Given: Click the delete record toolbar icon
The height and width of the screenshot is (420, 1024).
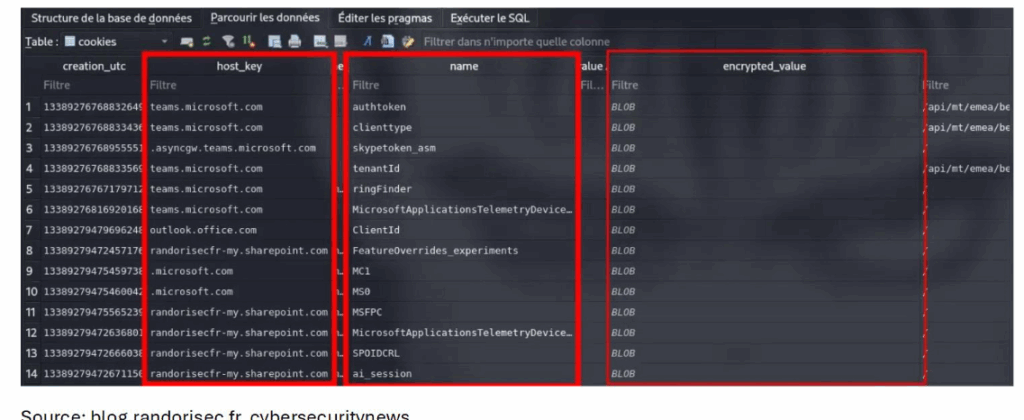Looking at the screenshot, I should (x=340, y=42).
